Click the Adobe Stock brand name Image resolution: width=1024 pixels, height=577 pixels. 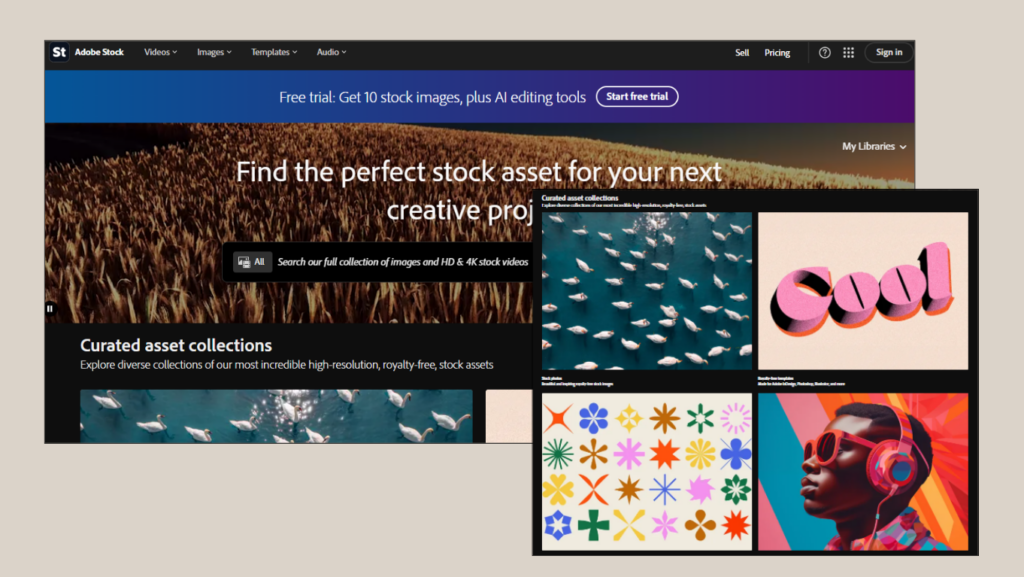pos(99,52)
